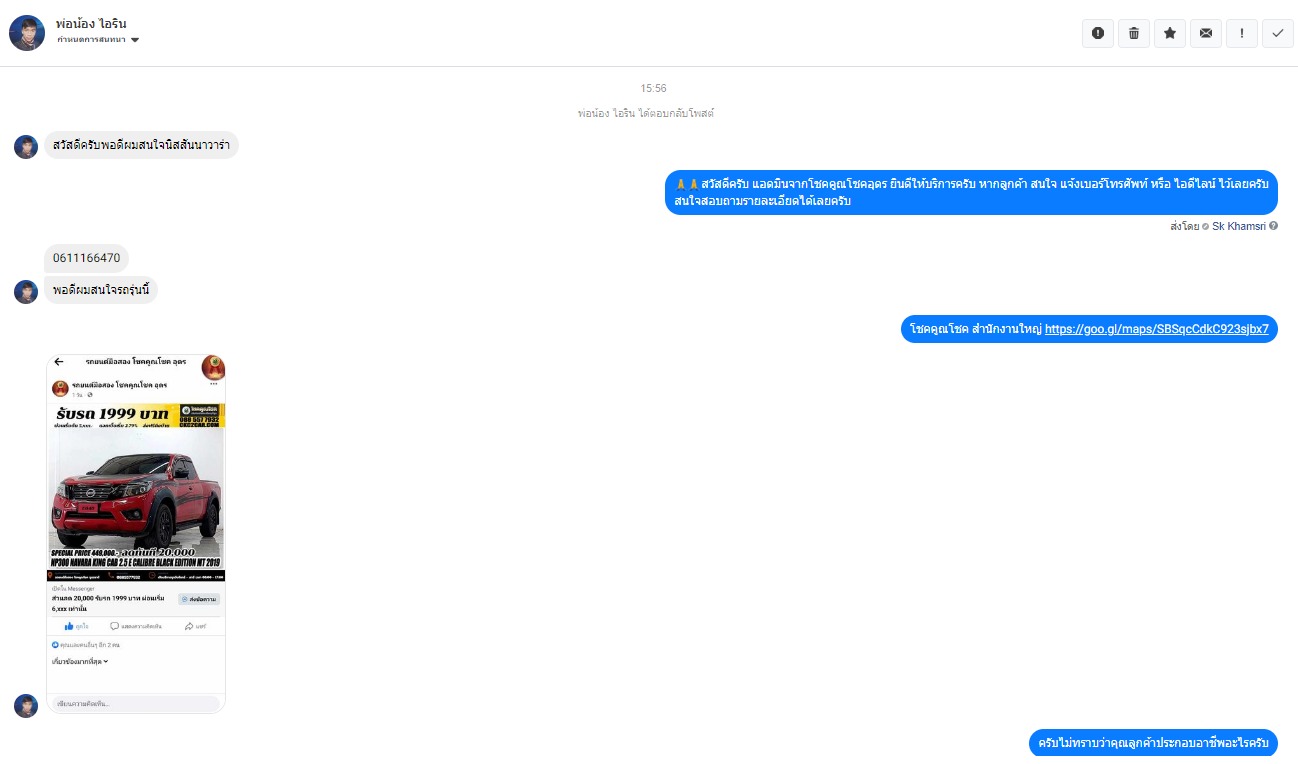Click avatar next to พอดีผมสนใจรถรุ่นนี้ message
The image size is (1298, 764).
26,292
